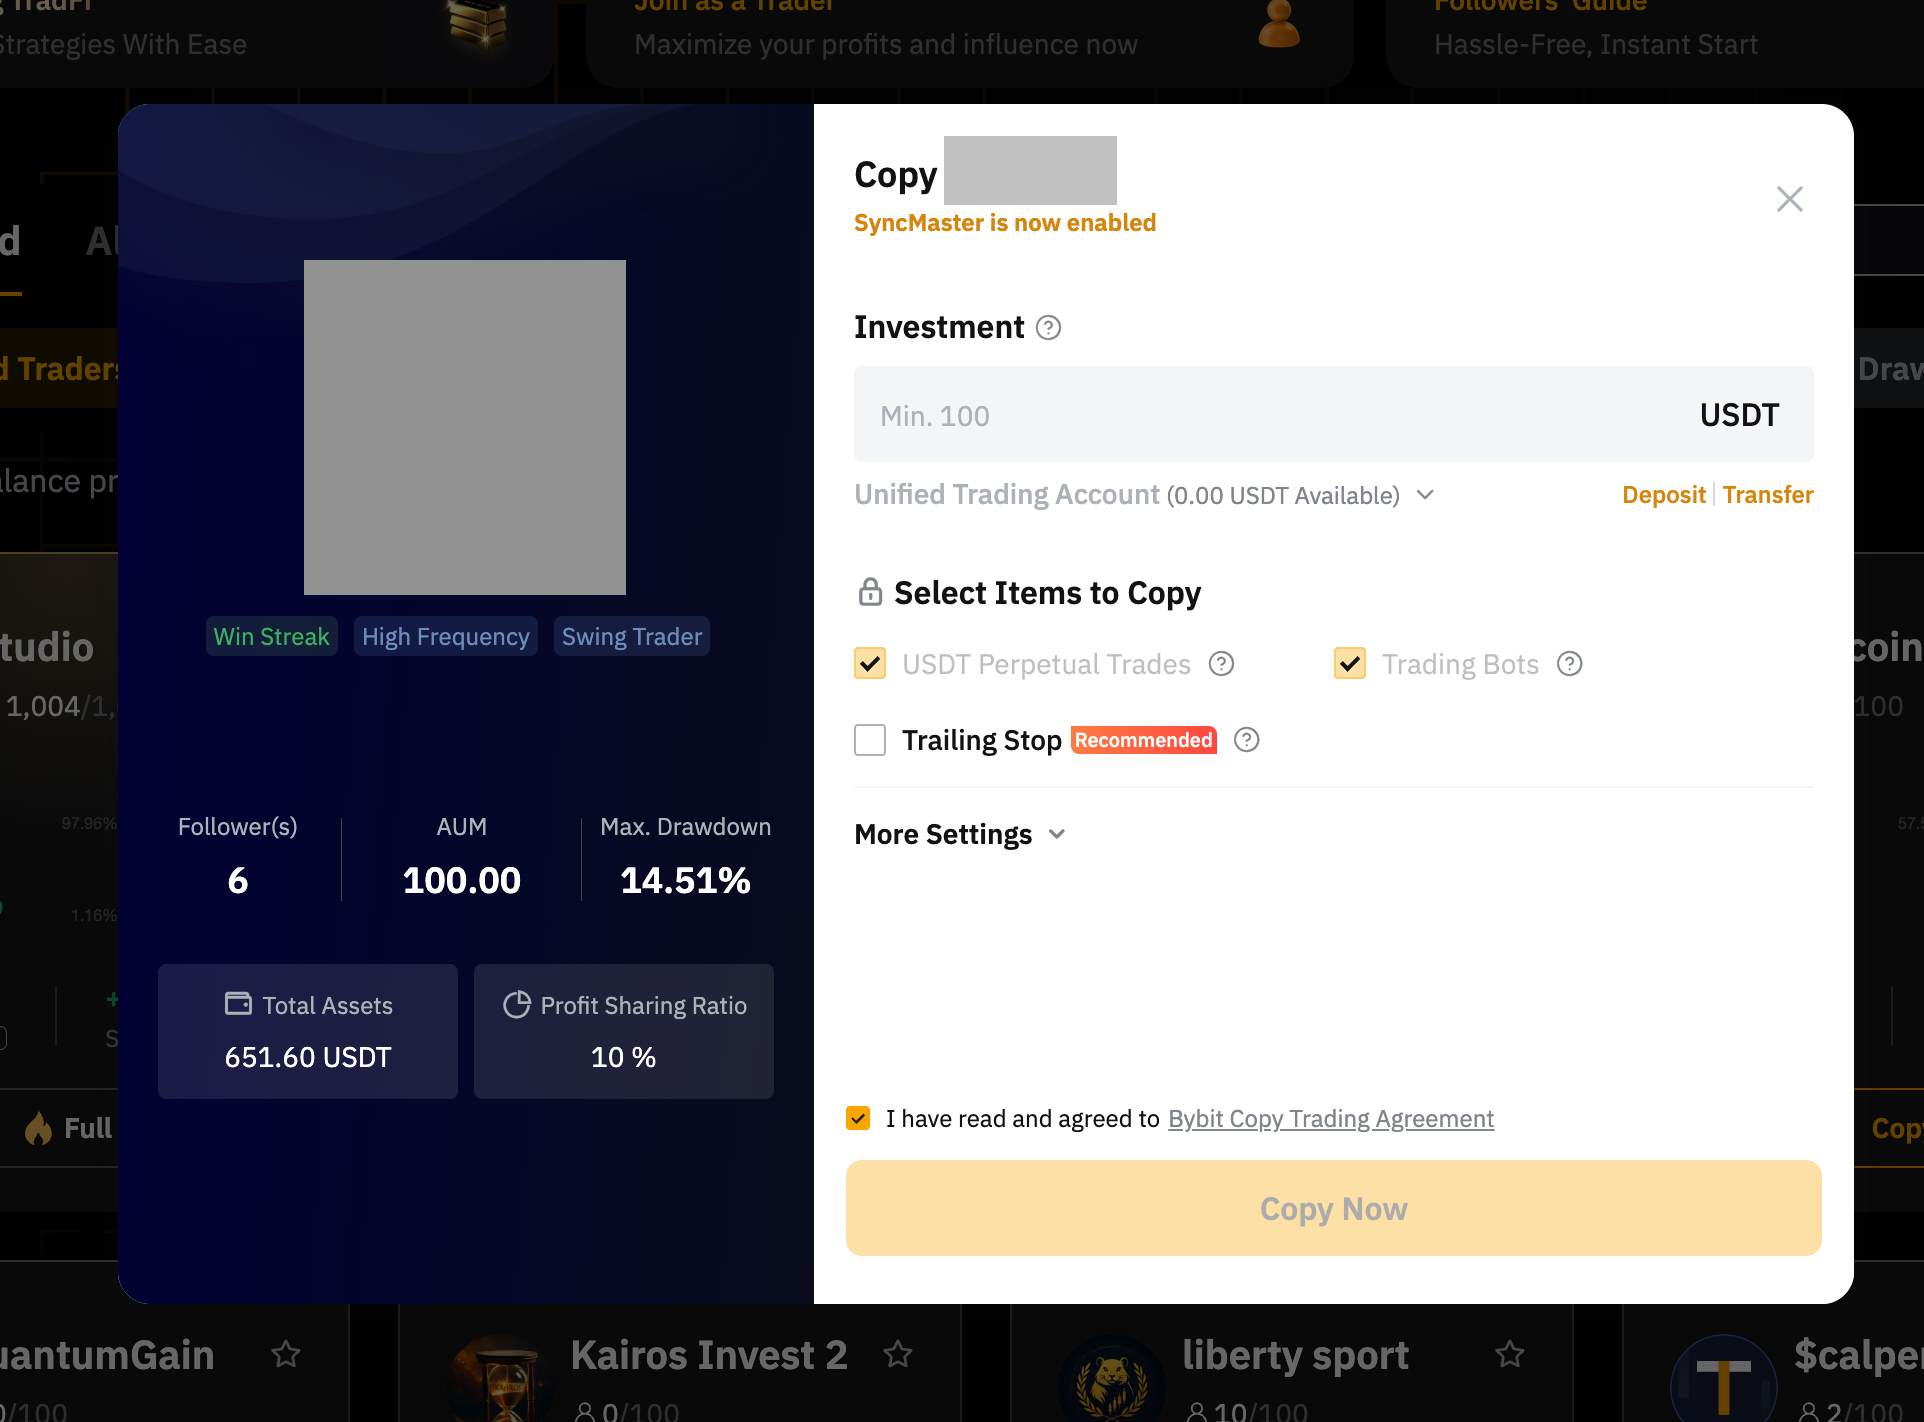
Task: Click the Investment help question-mark icon
Action: pyautogui.click(x=1048, y=328)
